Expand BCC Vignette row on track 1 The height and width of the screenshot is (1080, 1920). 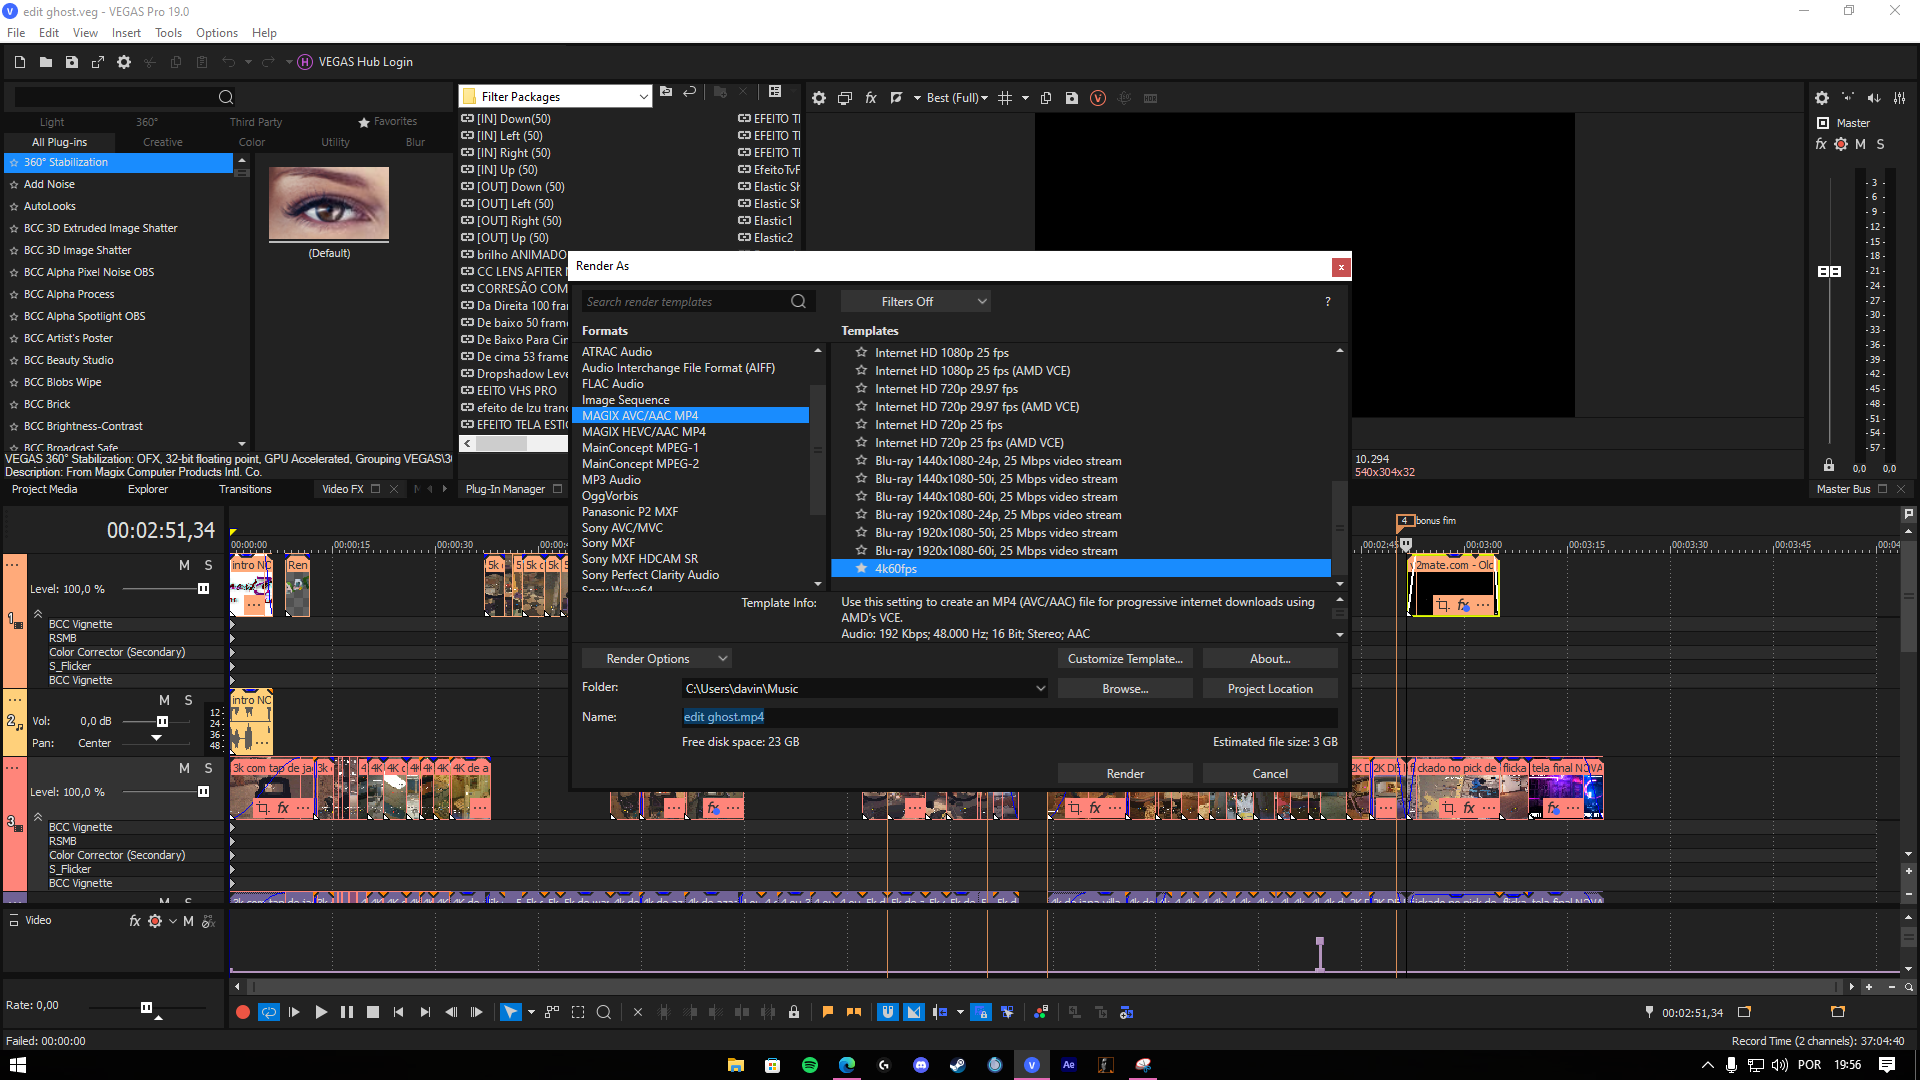click(x=232, y=624)
